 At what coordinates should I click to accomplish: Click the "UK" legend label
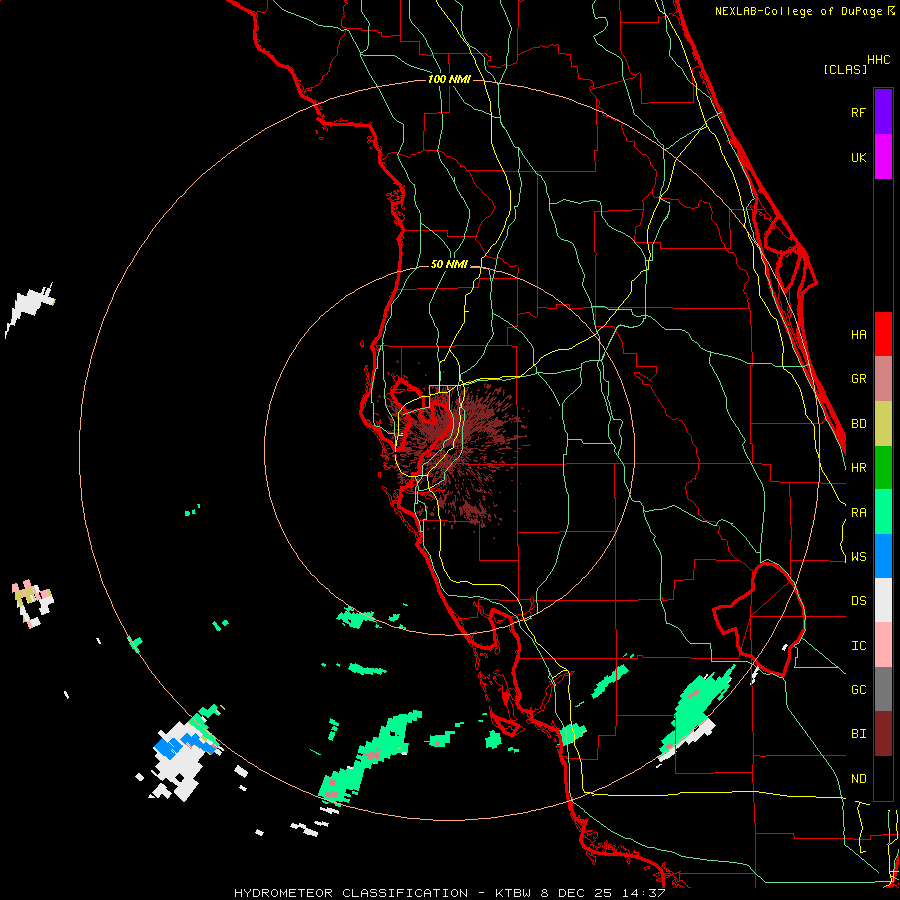(858, 157)
